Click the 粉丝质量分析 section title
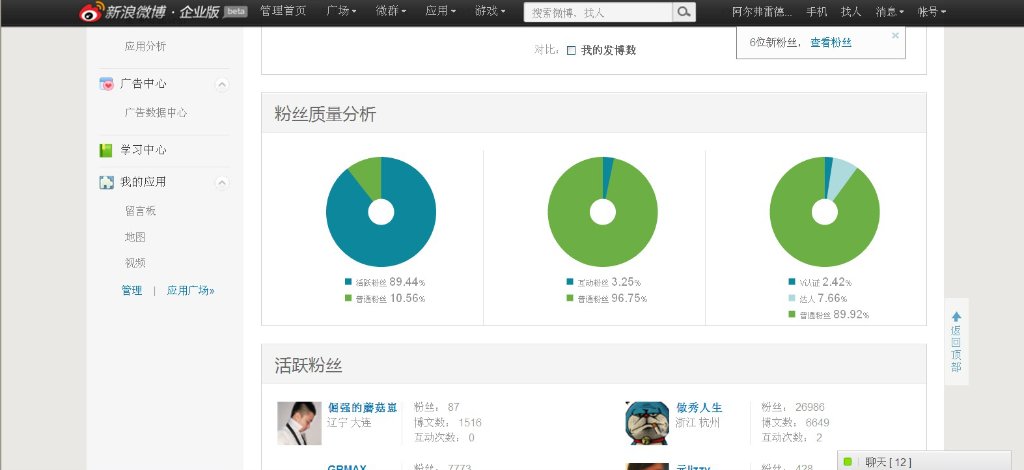 pos(325,114)
